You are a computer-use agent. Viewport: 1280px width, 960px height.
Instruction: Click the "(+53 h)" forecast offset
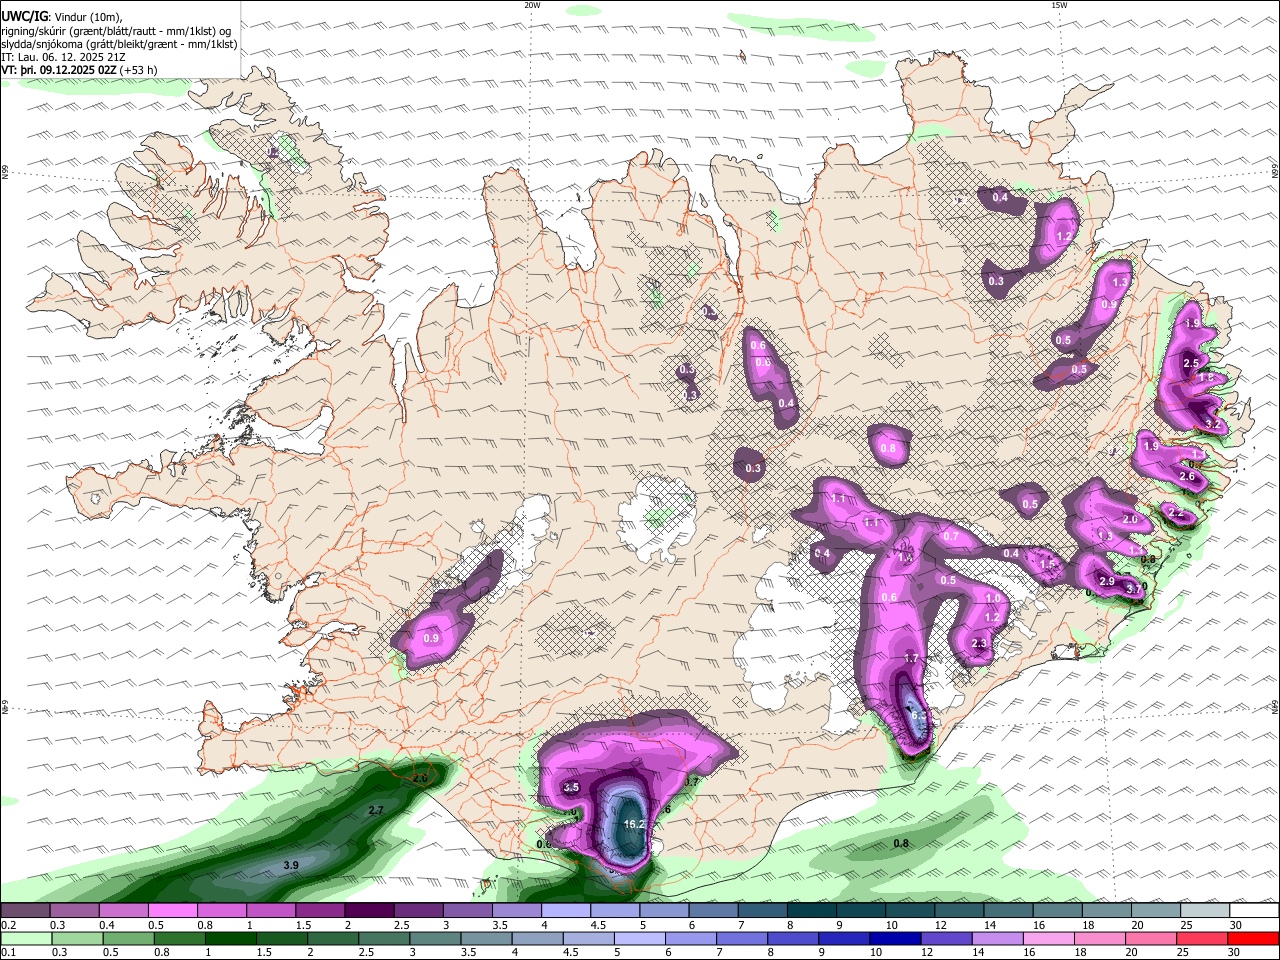[x=138, y=70]
